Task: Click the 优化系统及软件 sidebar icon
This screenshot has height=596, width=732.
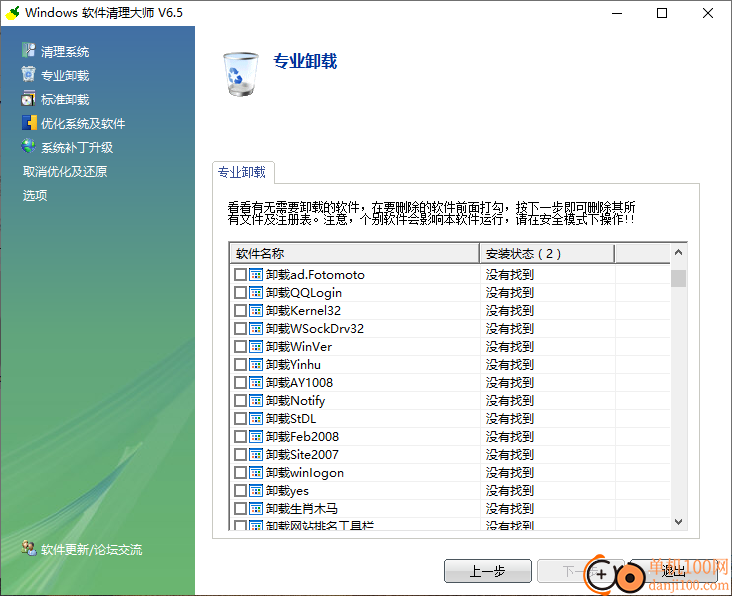Action: pos(28,123)
